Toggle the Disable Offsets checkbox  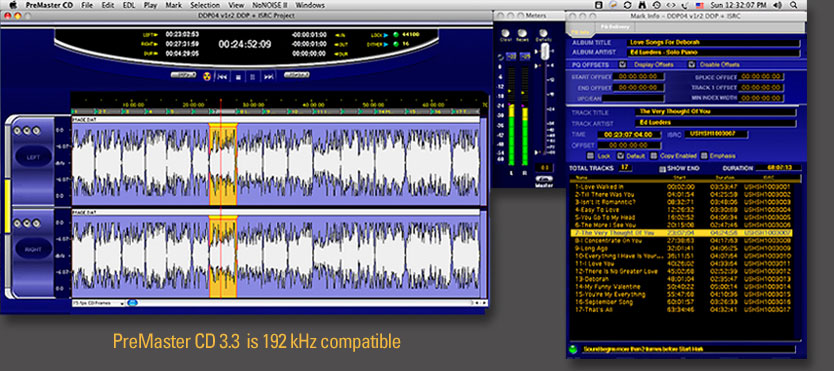691,64
